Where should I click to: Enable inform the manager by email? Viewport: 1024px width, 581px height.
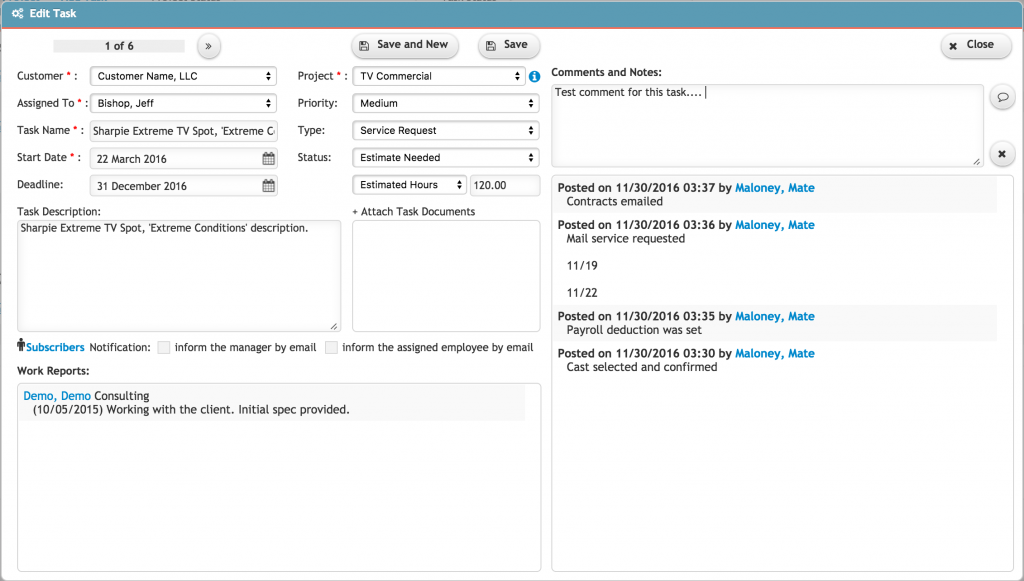click(x=163, y=348)
